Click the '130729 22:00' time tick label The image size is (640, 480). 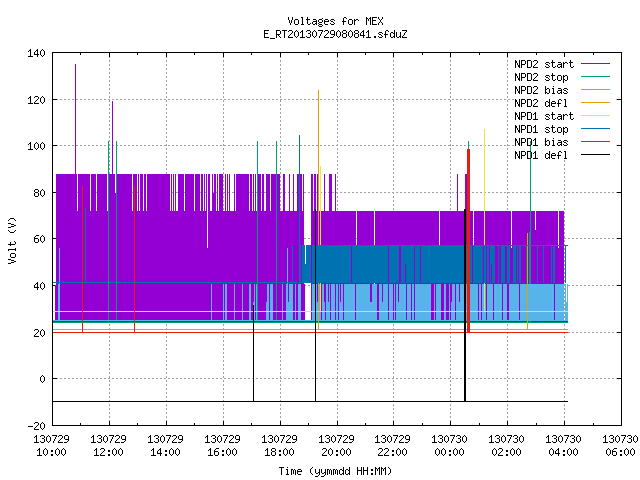[392, 446]
